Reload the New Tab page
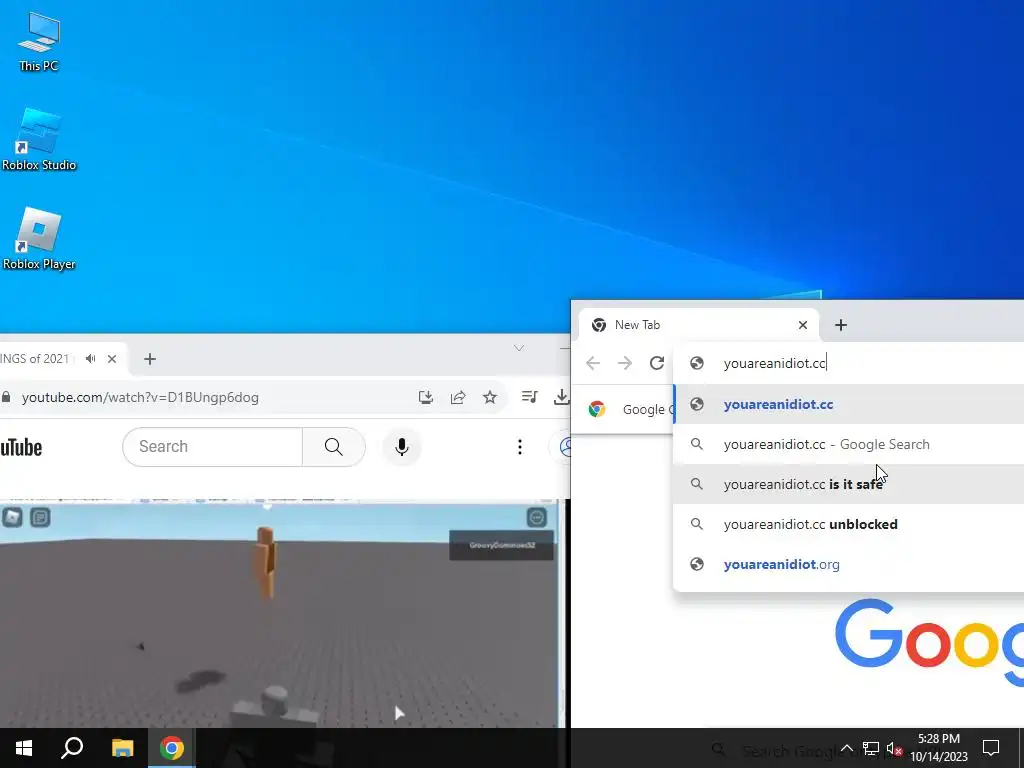 coord(657,363)
